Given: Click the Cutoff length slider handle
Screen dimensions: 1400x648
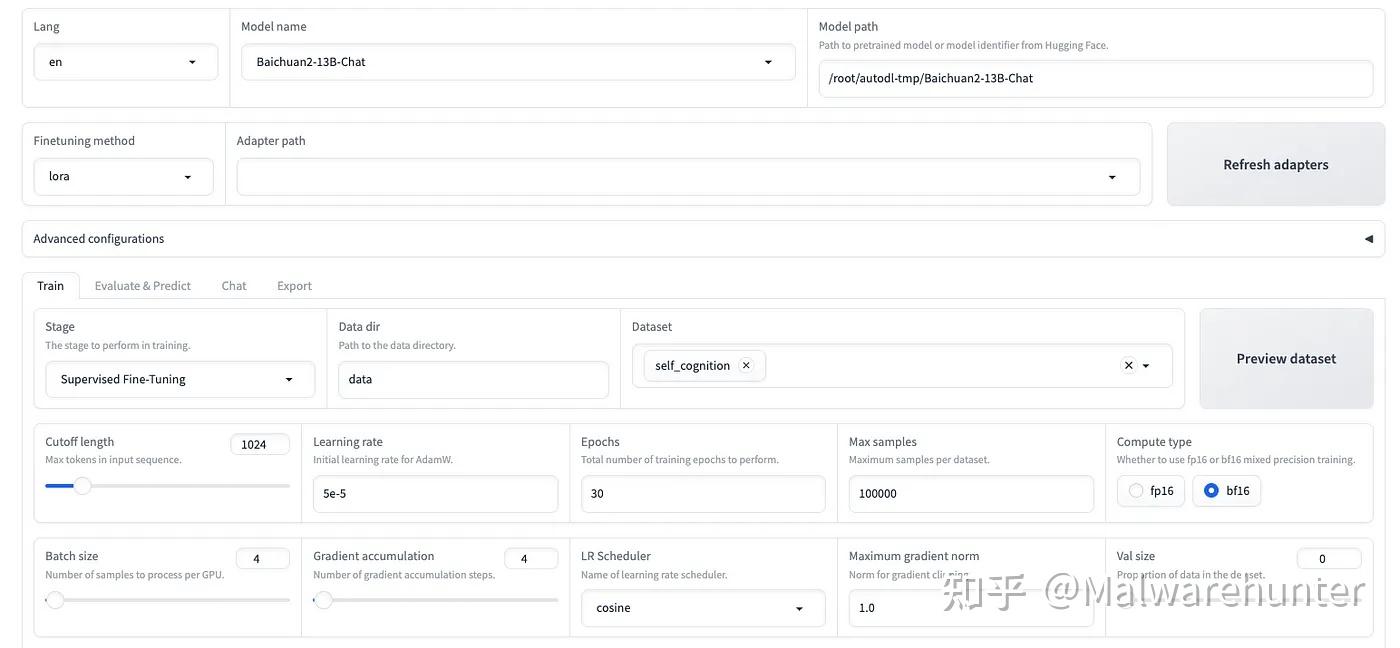Looking at the screenshot, I should pyautogui.click(x=81, y=484).
